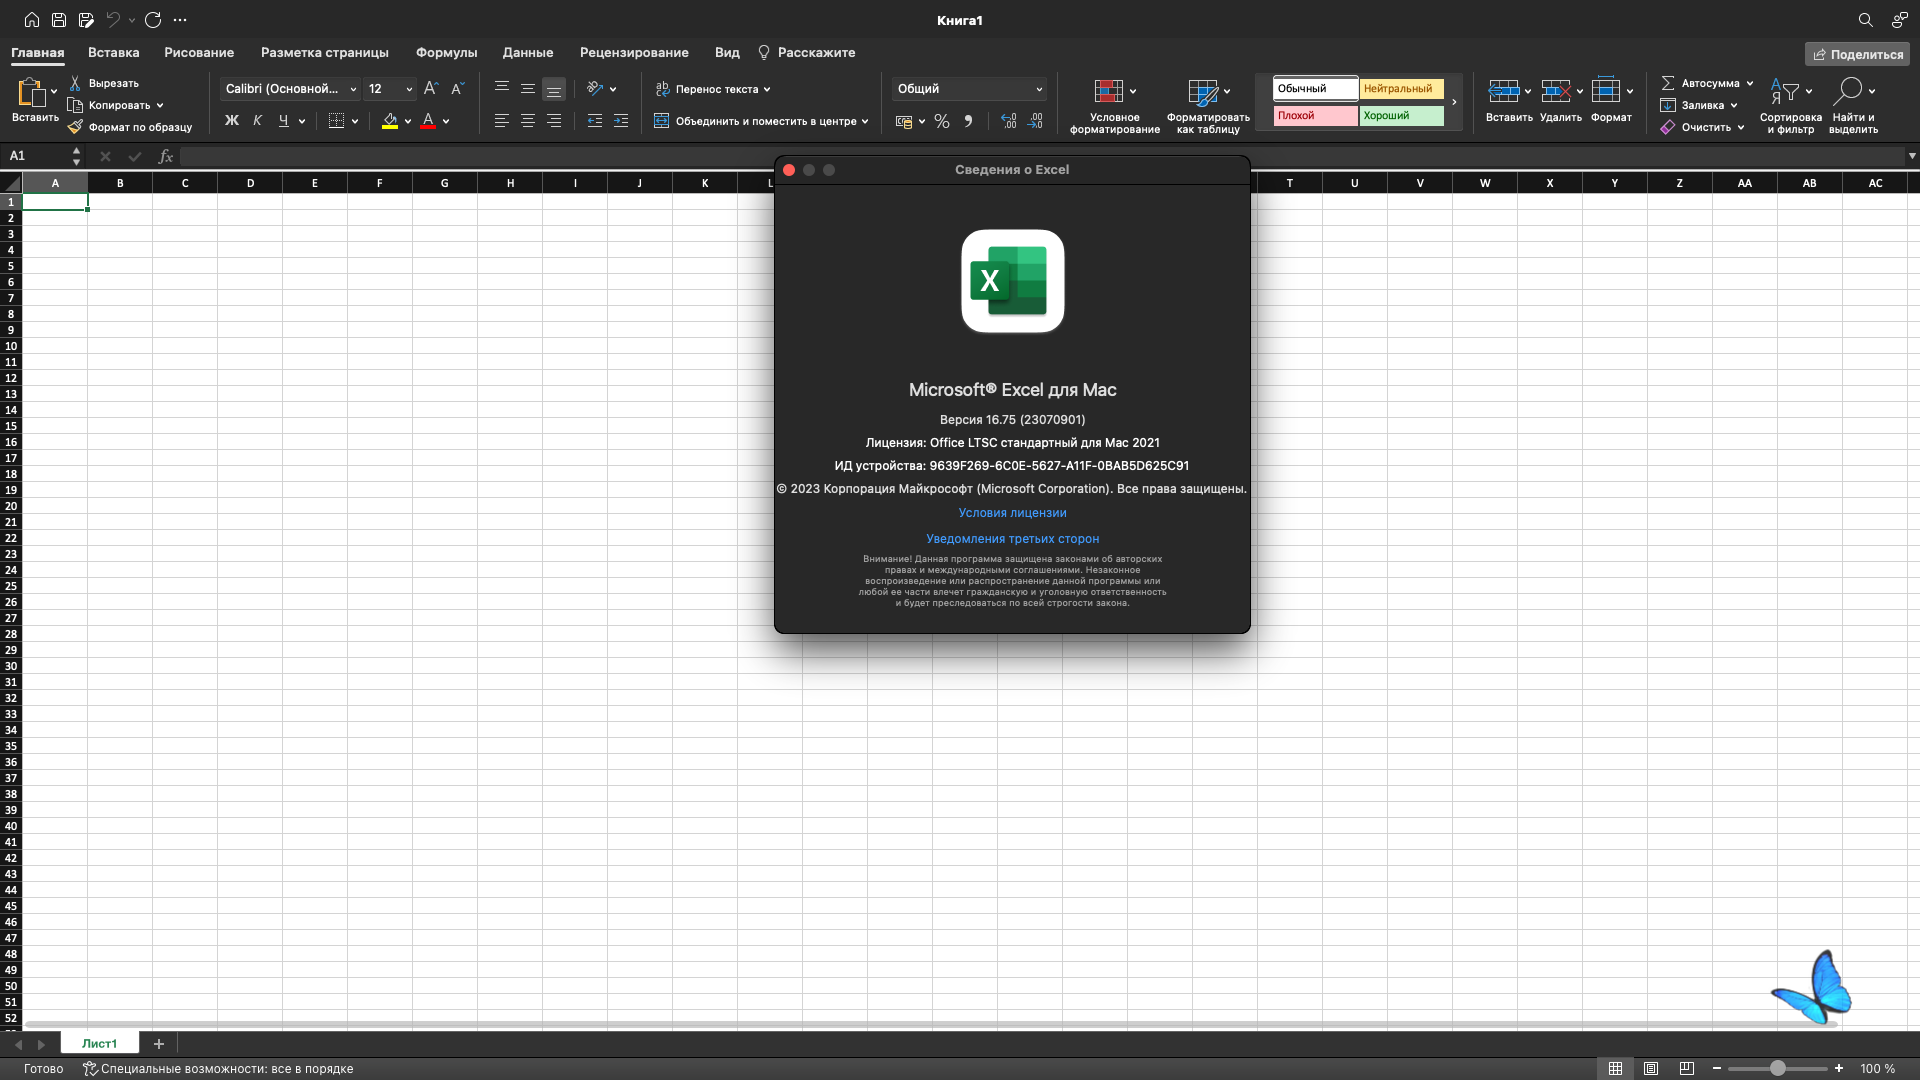Expand the formula bar chevron
Image resolution: width=1920 pixels, height=1080 pixels.
[1912, 156]
